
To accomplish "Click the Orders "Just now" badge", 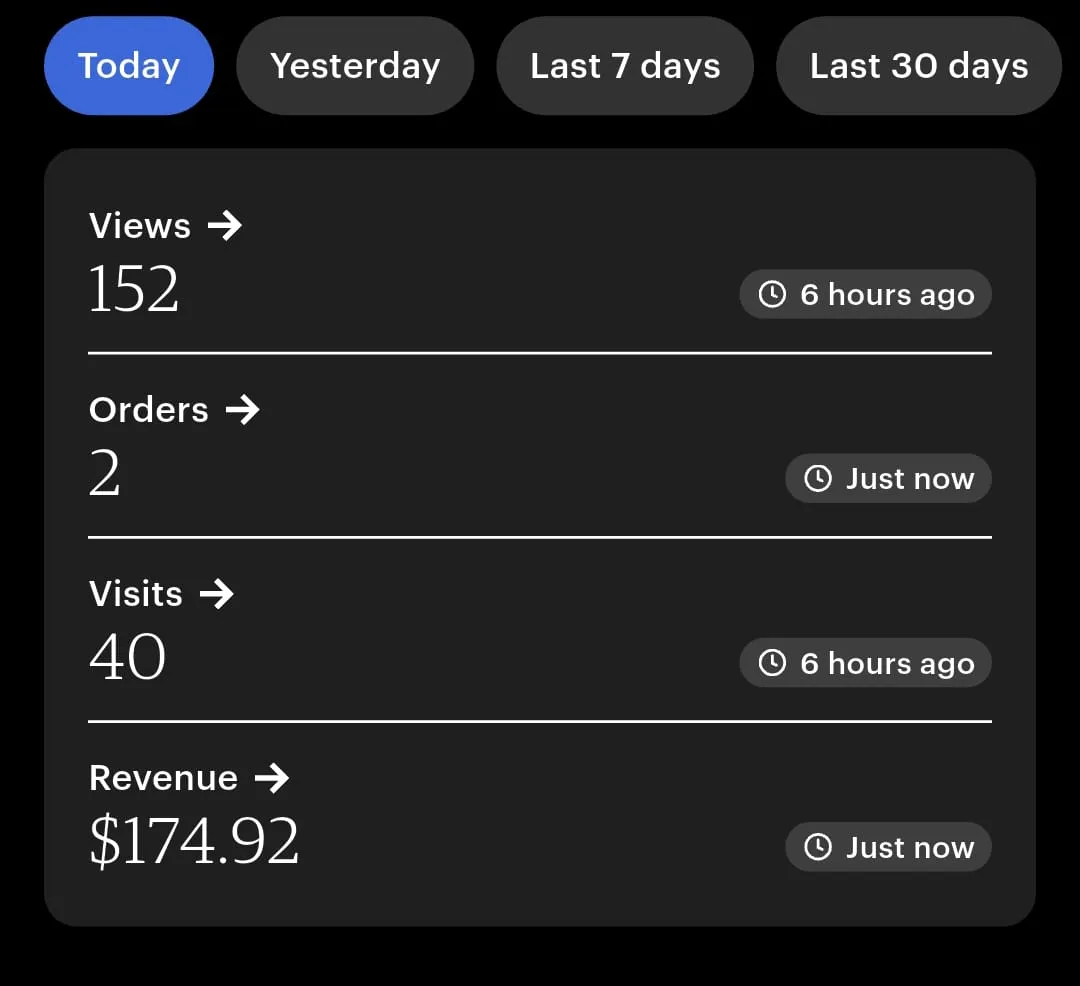I will pos(888,479).
